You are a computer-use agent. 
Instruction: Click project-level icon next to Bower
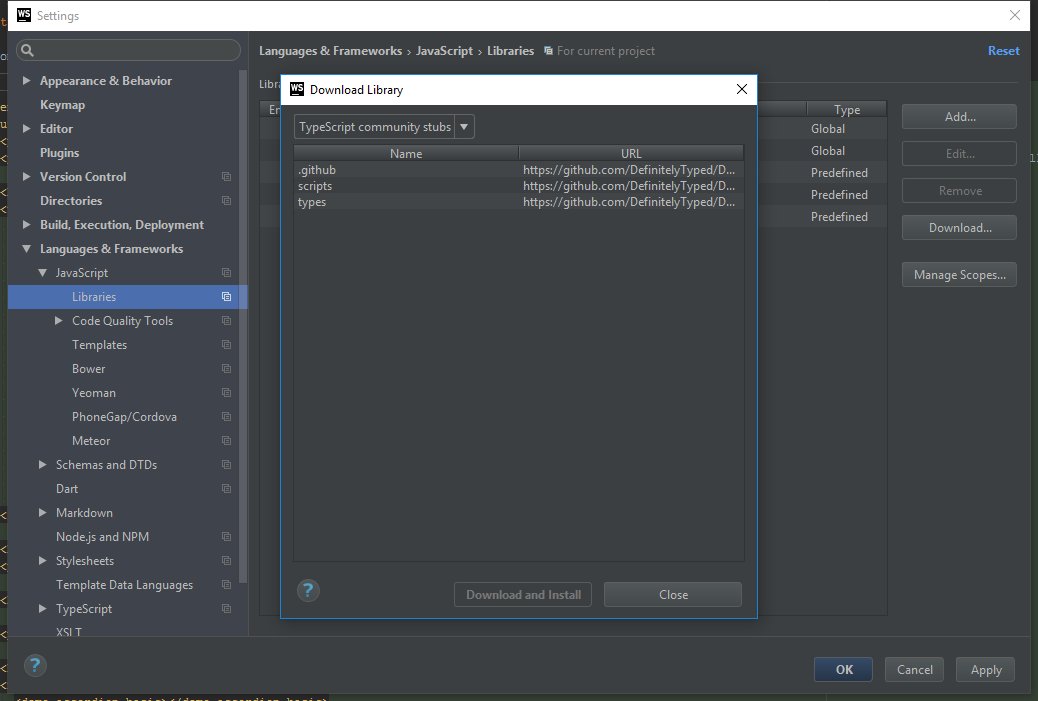pyautogui.click(x=226, y=369)
